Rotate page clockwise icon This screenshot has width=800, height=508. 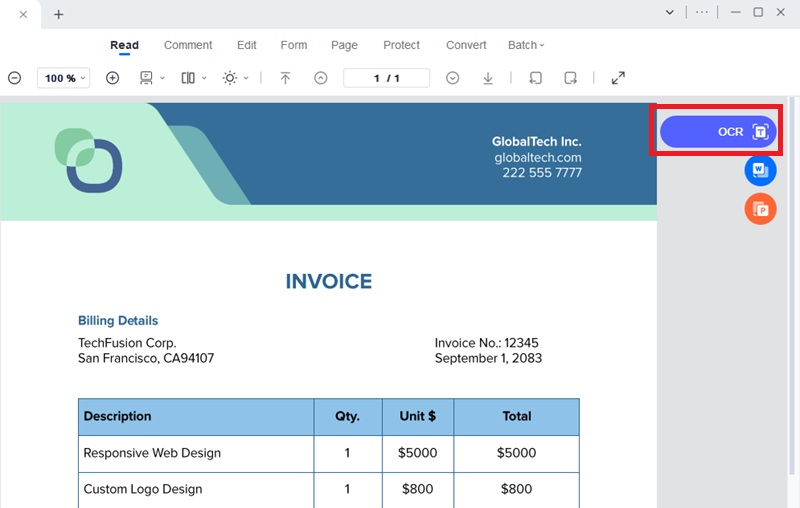pyautogui.click(x=570, y=78)
